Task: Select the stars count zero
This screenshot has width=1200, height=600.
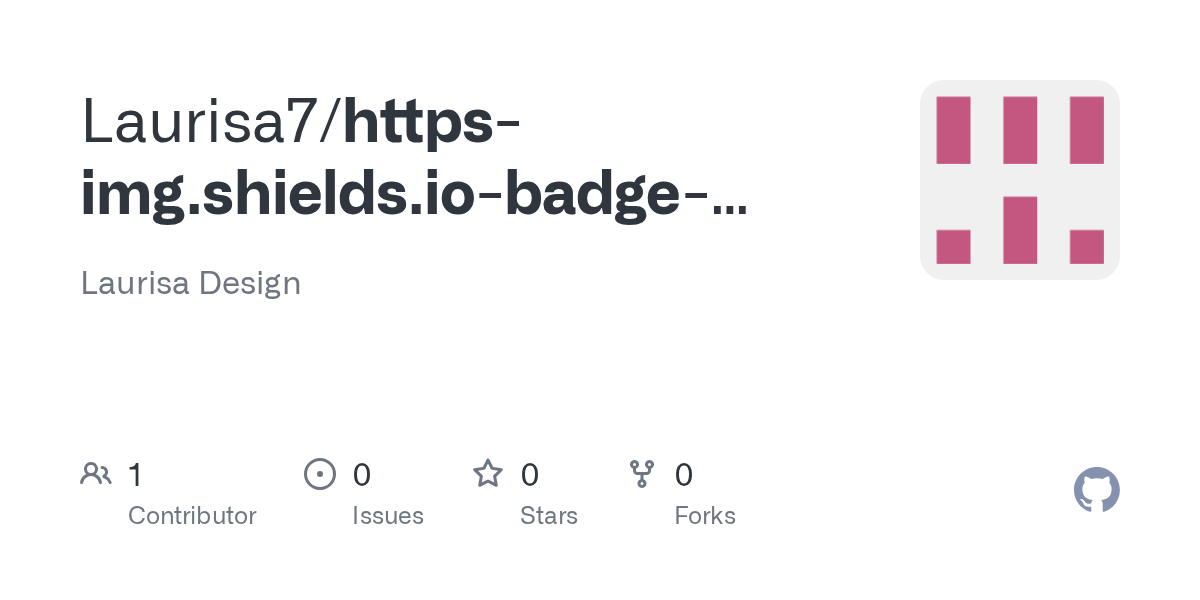Action: click(530, 475)
